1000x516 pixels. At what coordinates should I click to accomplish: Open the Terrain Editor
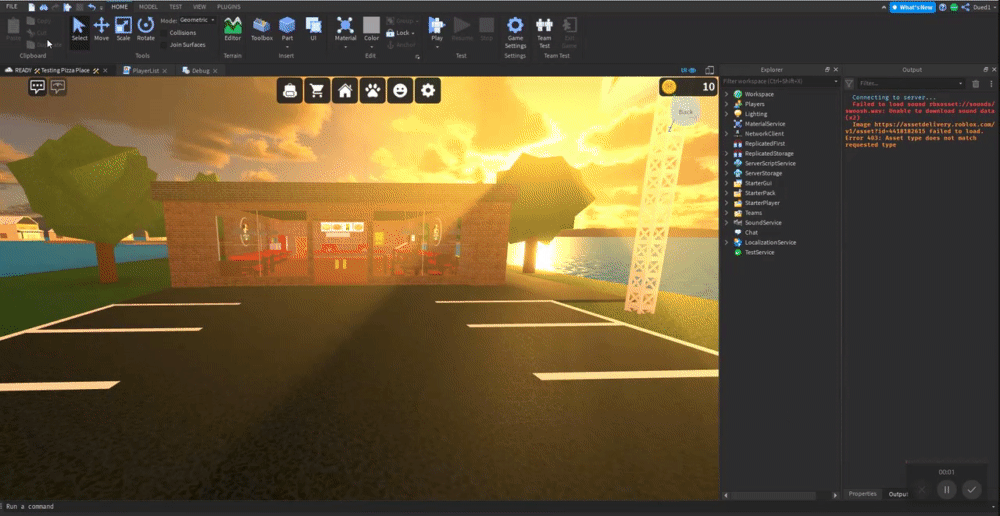click(233, 29)
